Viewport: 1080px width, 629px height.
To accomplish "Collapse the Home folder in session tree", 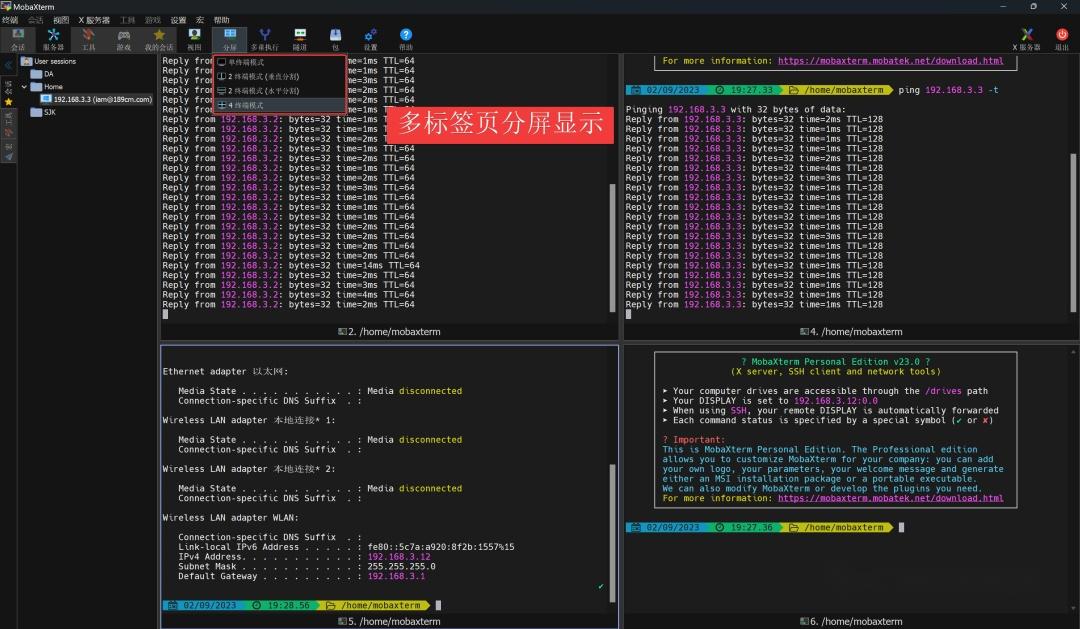I will 22,86.
